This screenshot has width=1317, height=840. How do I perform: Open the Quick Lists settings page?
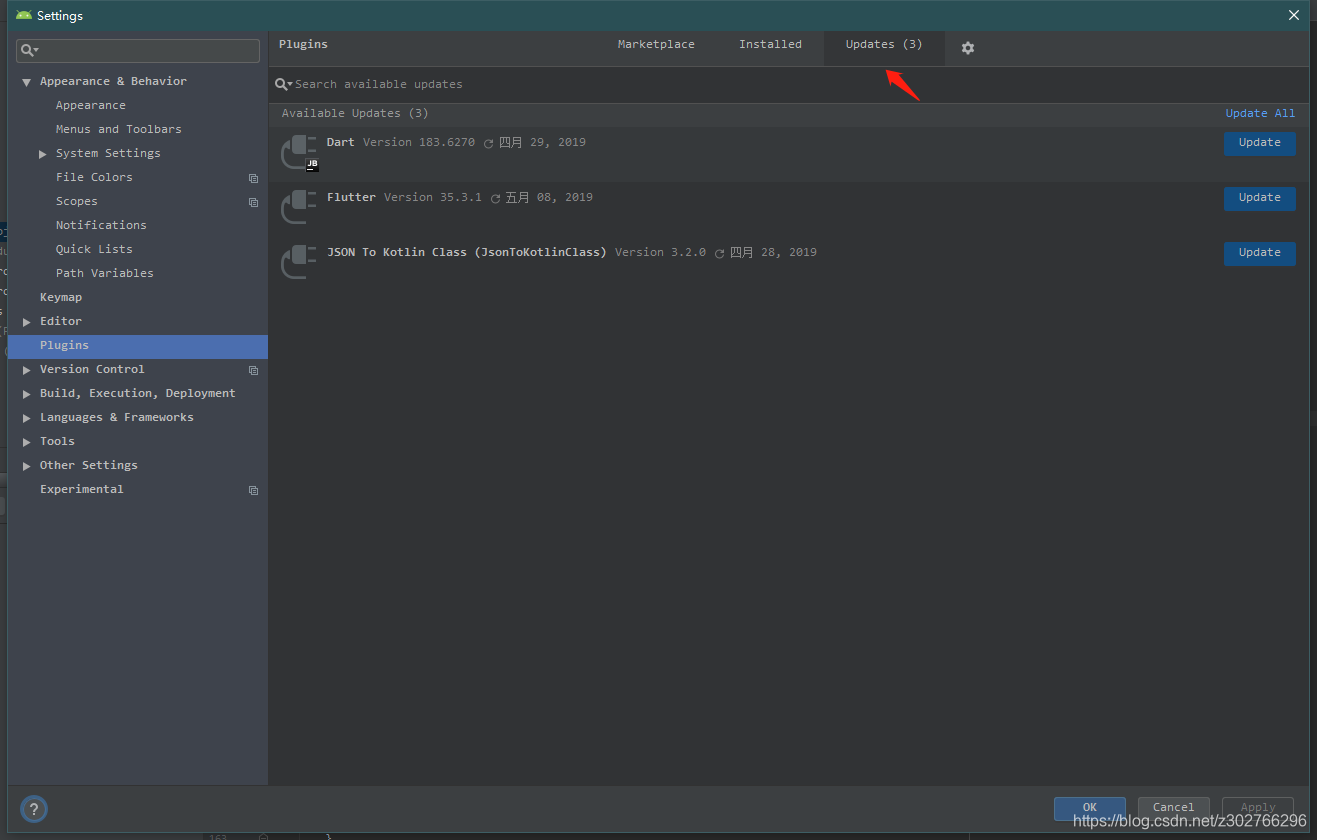(94, 250)
